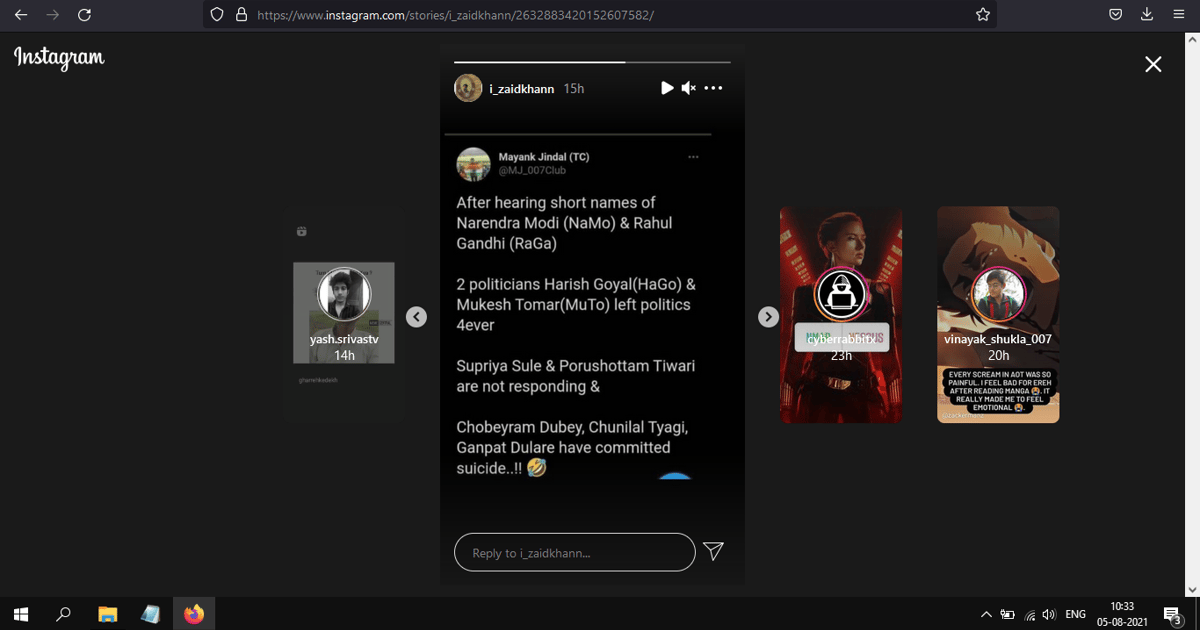Viewport: 1200px width, 630px height.
Task: Open File Explorer from the taskbar
Action: tap(107, 614)
